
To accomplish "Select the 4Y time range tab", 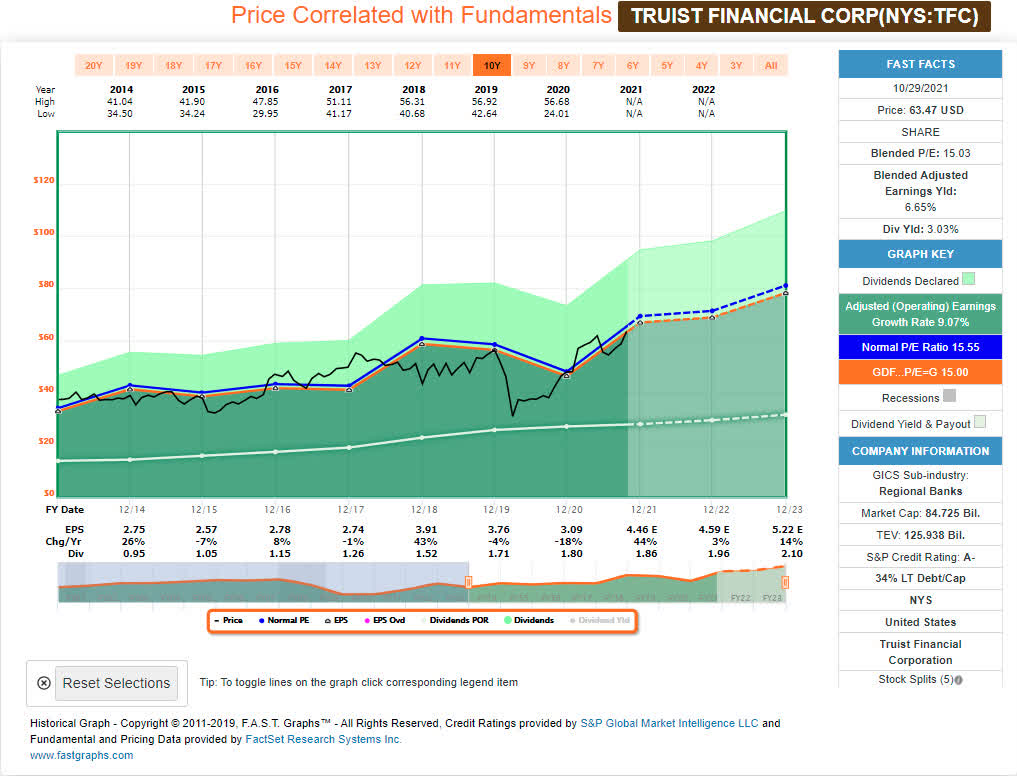I will pos(702,66).
